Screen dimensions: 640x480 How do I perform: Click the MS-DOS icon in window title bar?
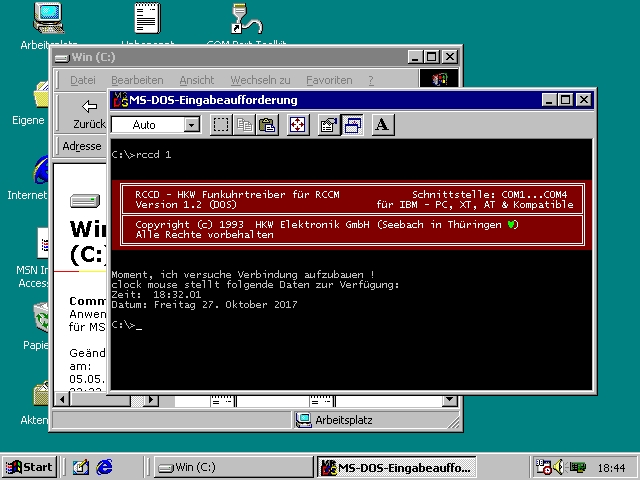pos(120,100)
